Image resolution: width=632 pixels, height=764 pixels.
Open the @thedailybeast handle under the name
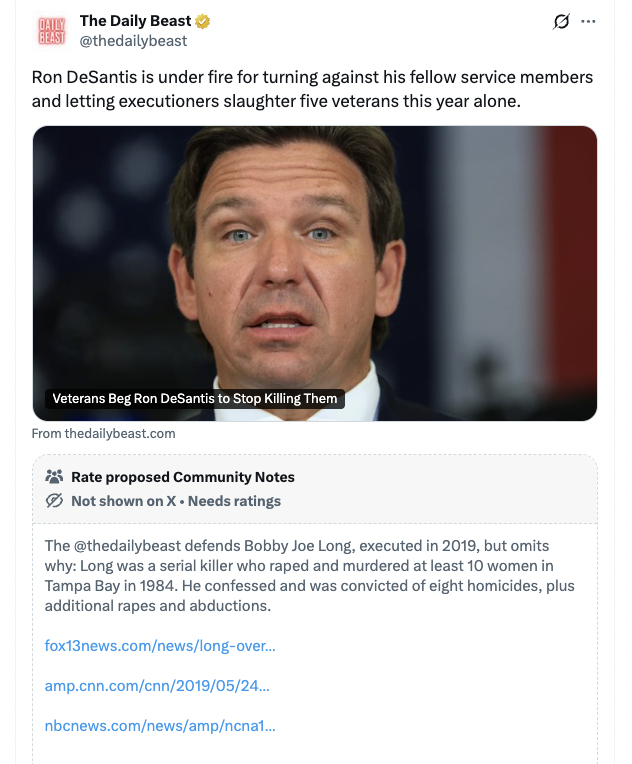133,41
